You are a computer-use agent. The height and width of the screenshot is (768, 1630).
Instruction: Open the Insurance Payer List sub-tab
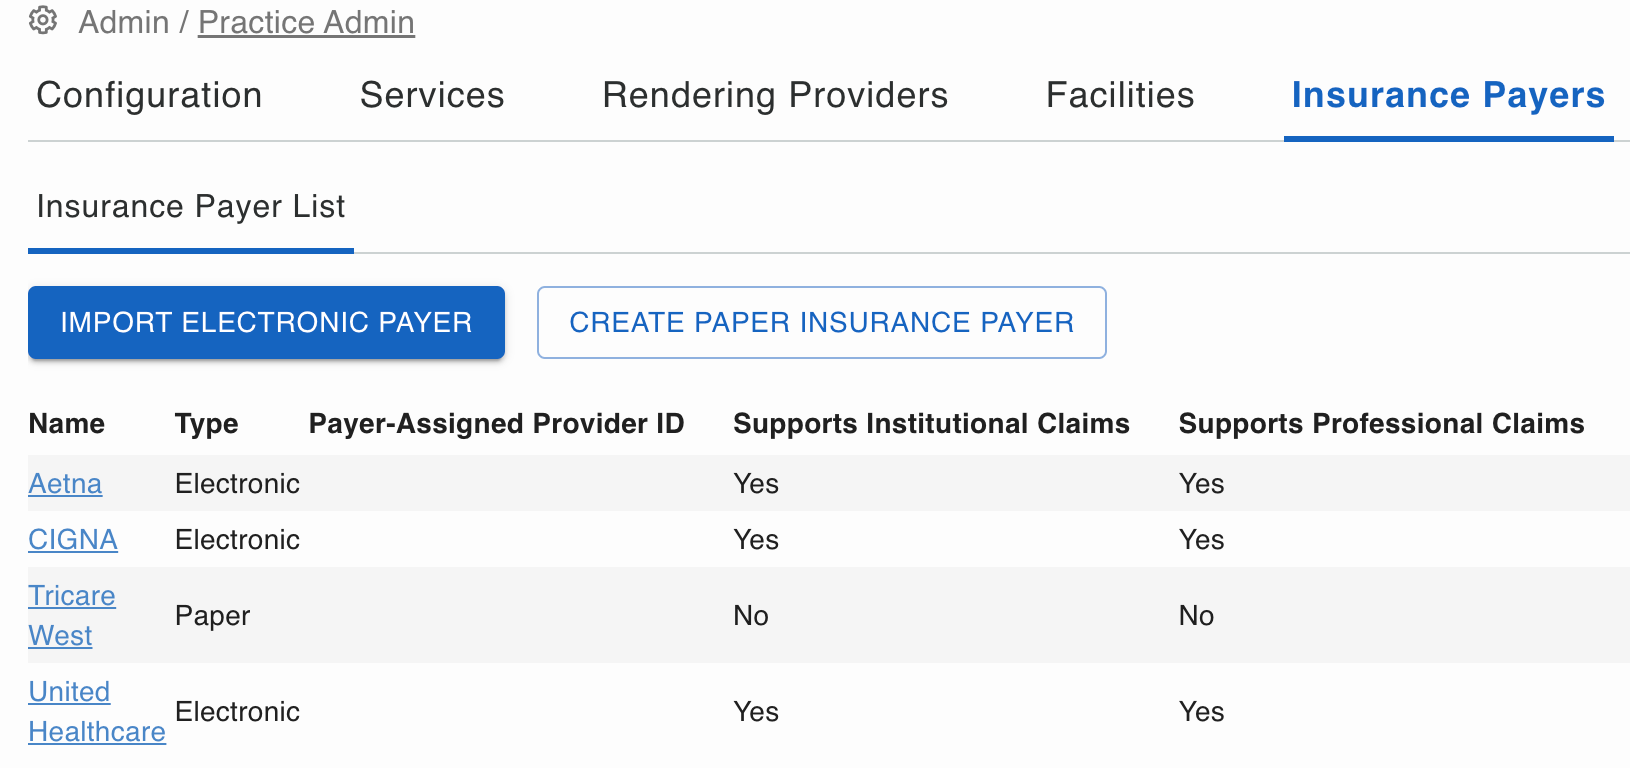point(191,207)
